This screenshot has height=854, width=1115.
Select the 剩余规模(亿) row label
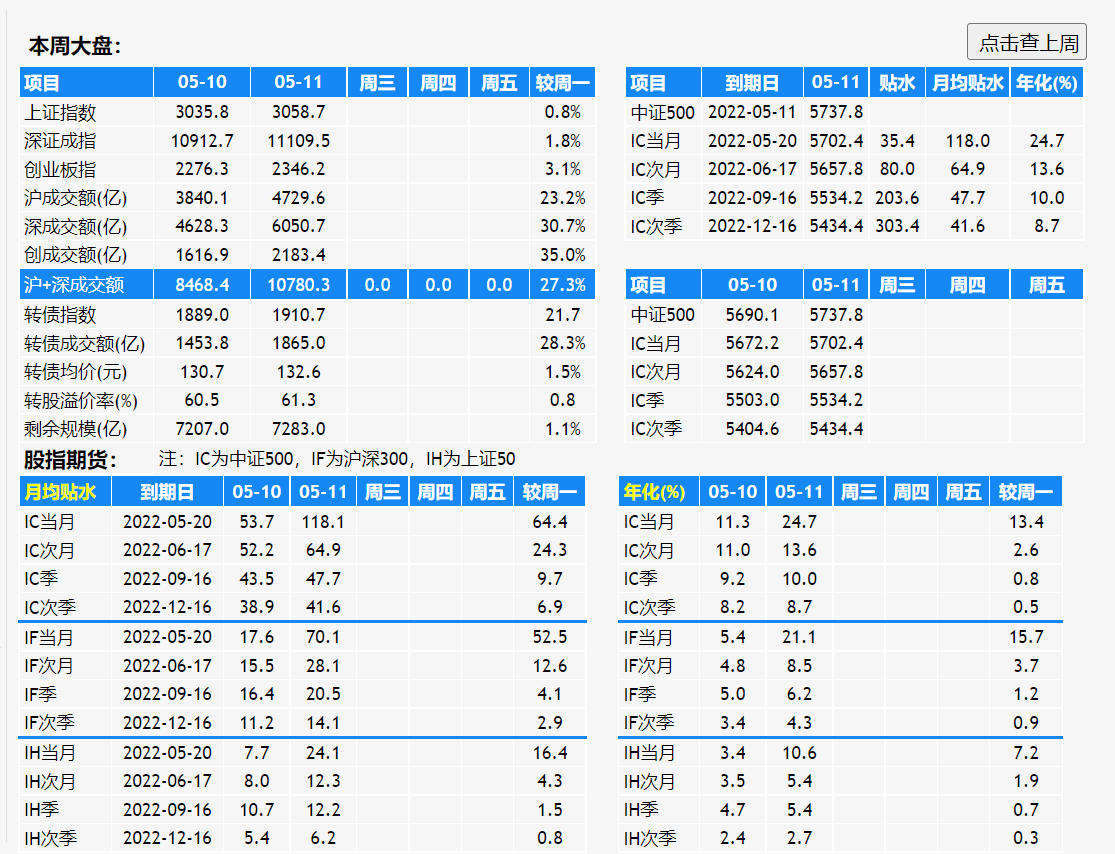[x=76, y=429]
